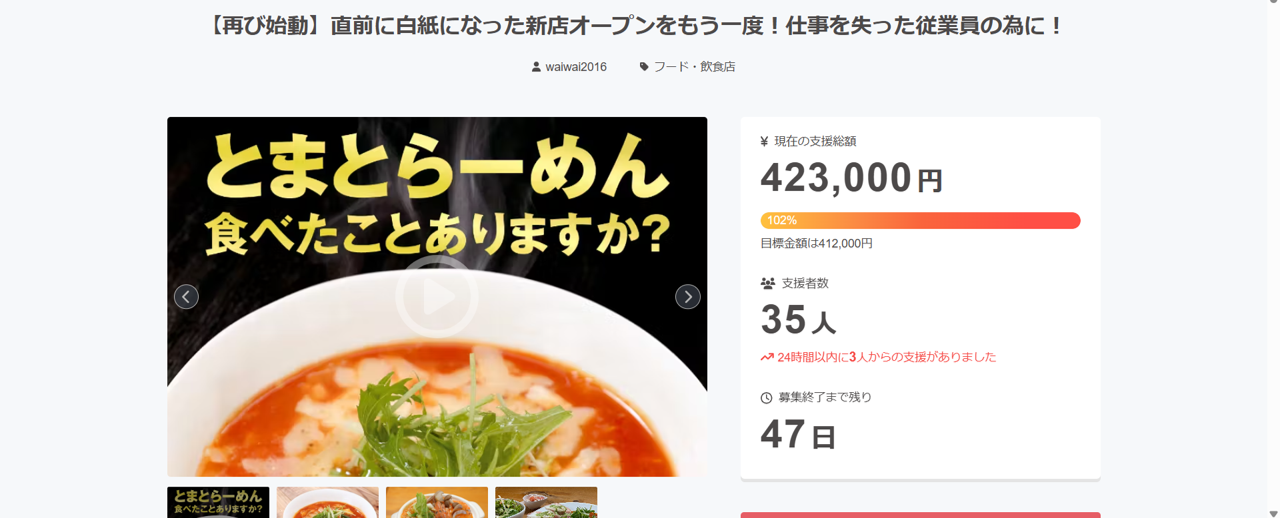This screenshot has height=518, width=1280.
Task: Click the user icon beside waiwai2016
Action: [x=536, y=67]
